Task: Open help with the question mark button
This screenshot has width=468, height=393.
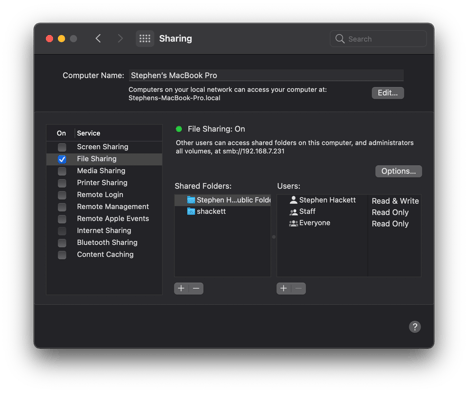Action: click(x=415, y=327)
